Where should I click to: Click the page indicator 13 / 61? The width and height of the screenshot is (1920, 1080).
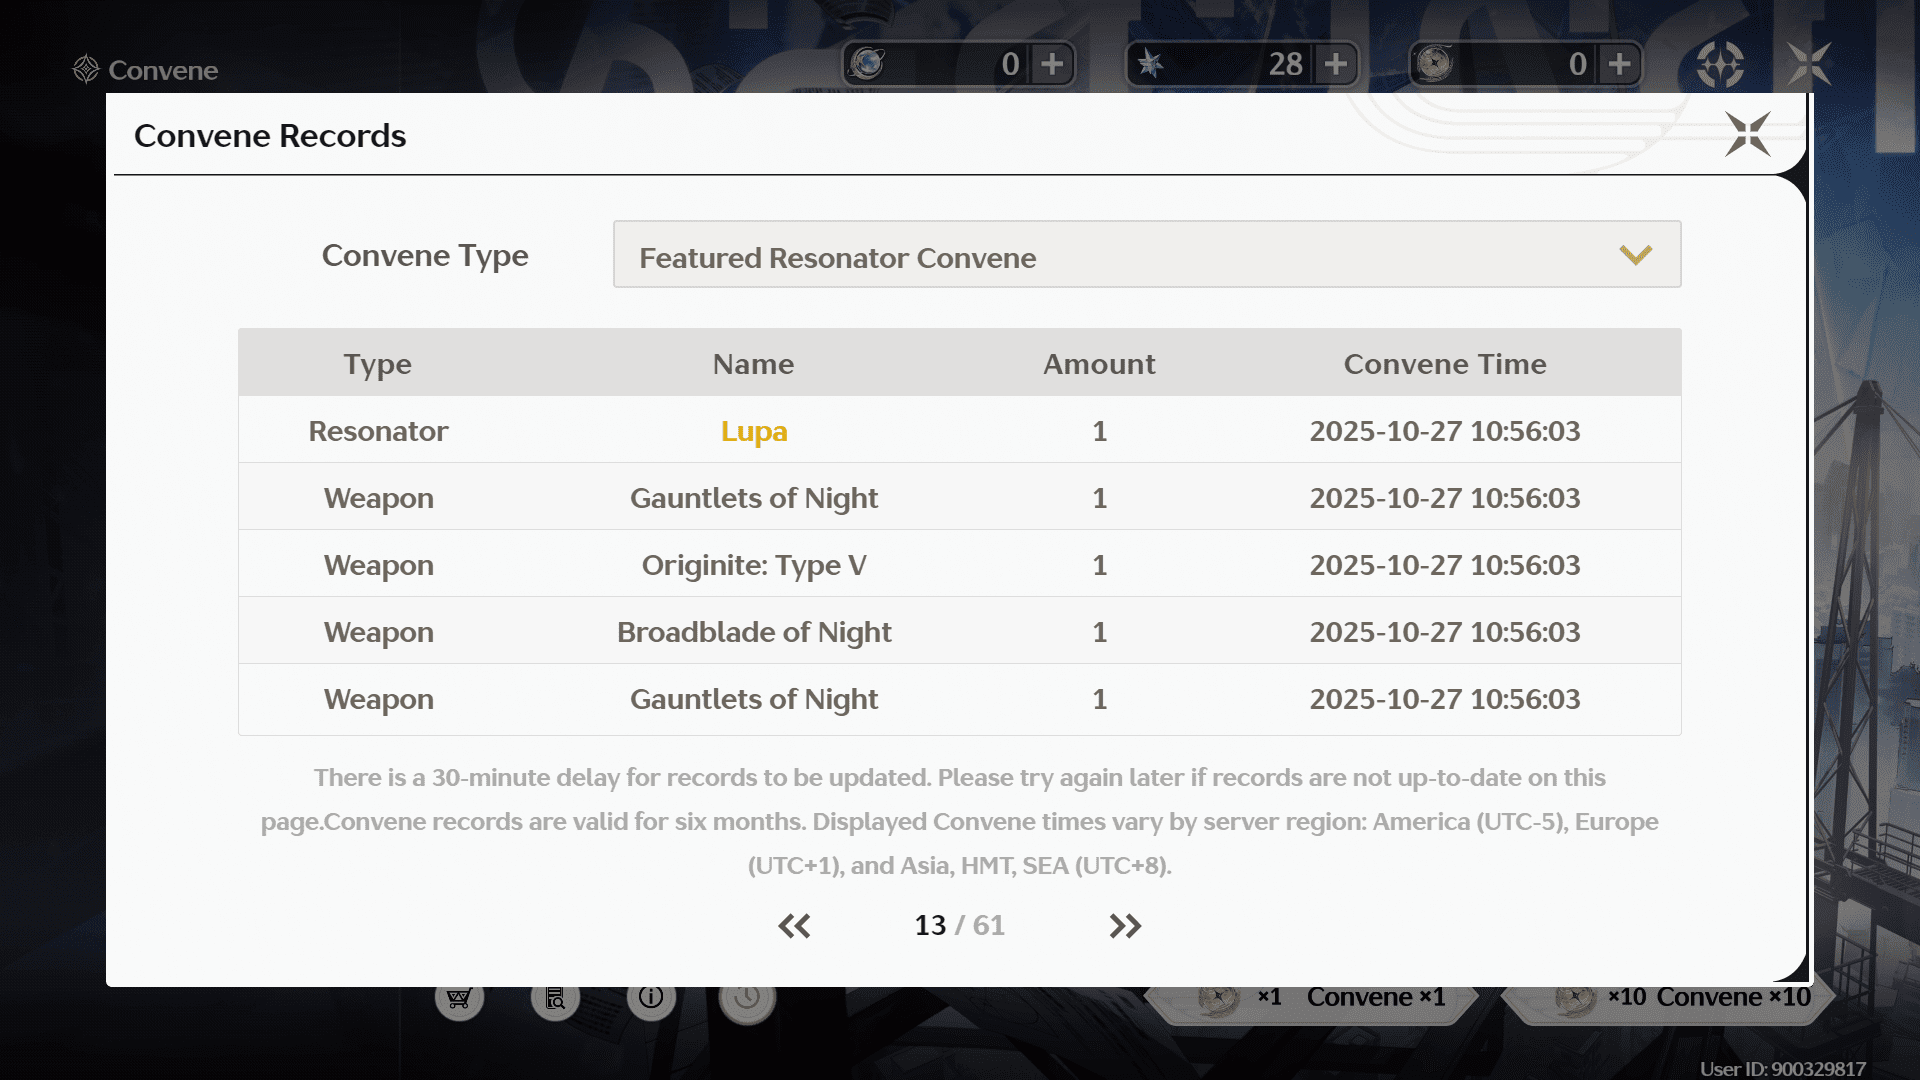(959, 926)
